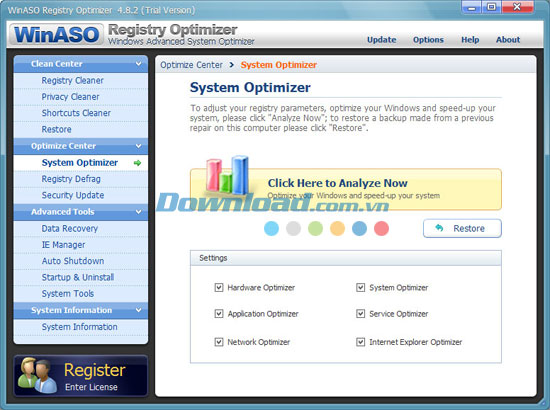Click the green circle indicator
Image resolution: width=550 pixels, height=410 pixels.
tap(315, 228)
